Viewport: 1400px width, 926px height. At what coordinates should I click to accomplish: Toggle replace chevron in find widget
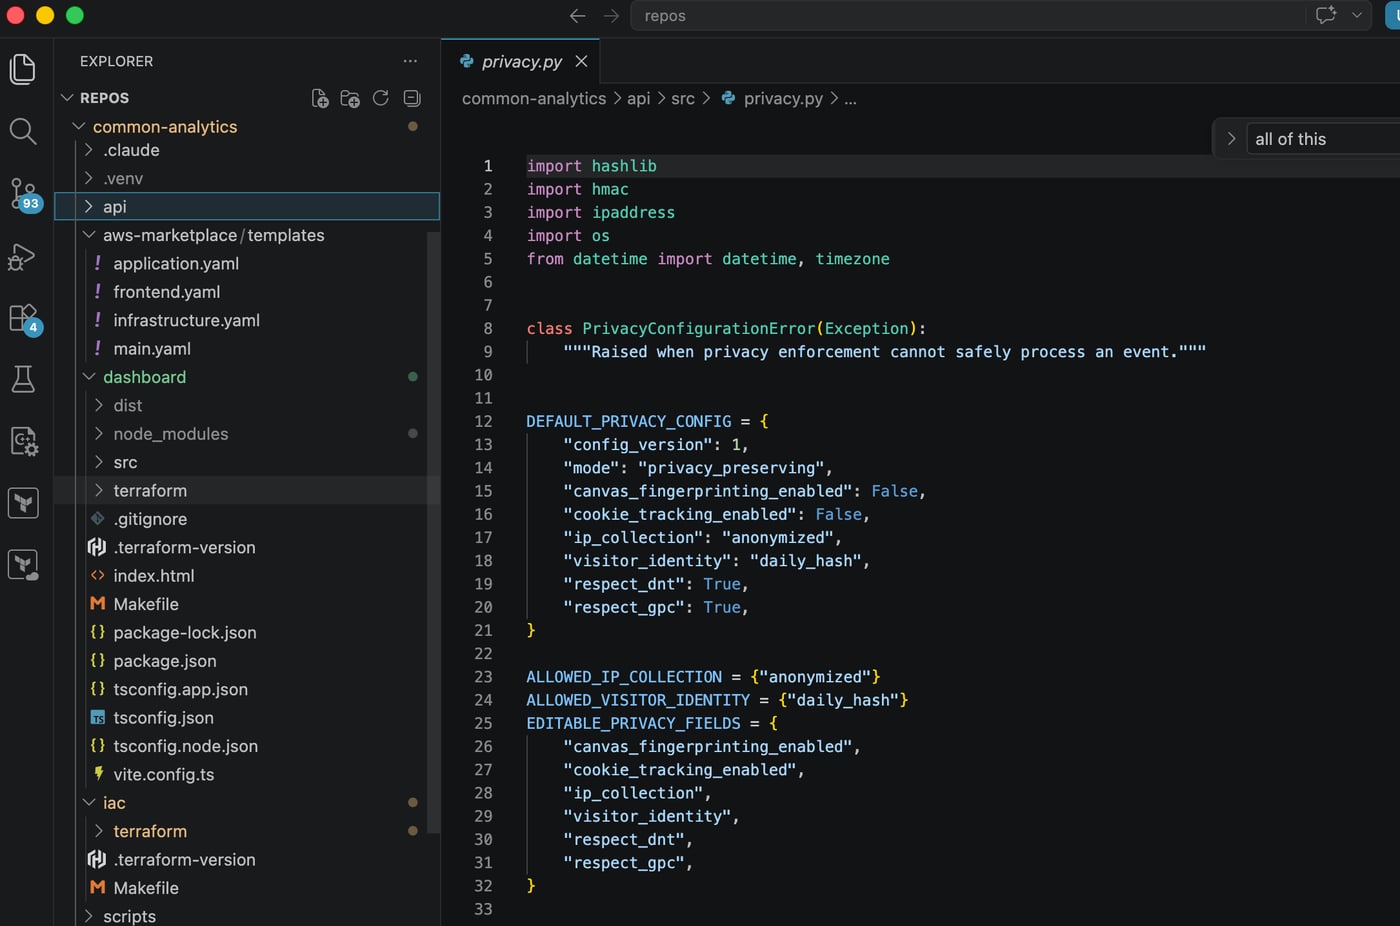[1231, 139]
